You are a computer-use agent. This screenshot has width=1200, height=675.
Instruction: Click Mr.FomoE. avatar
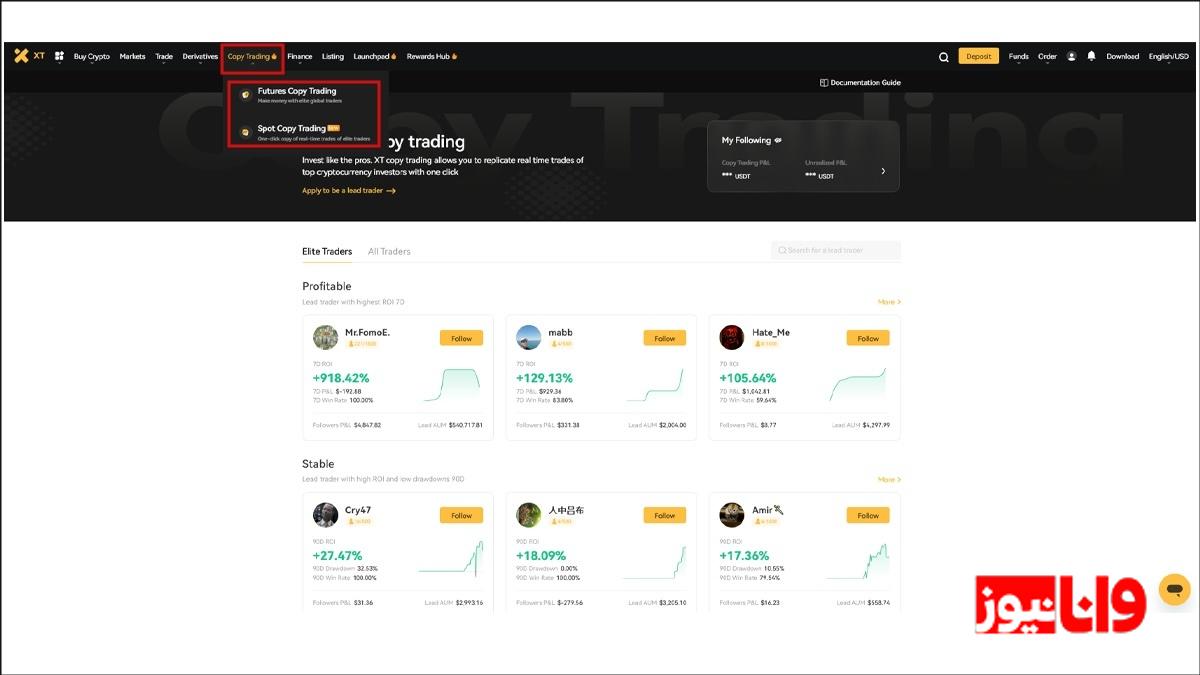(325, 337)
